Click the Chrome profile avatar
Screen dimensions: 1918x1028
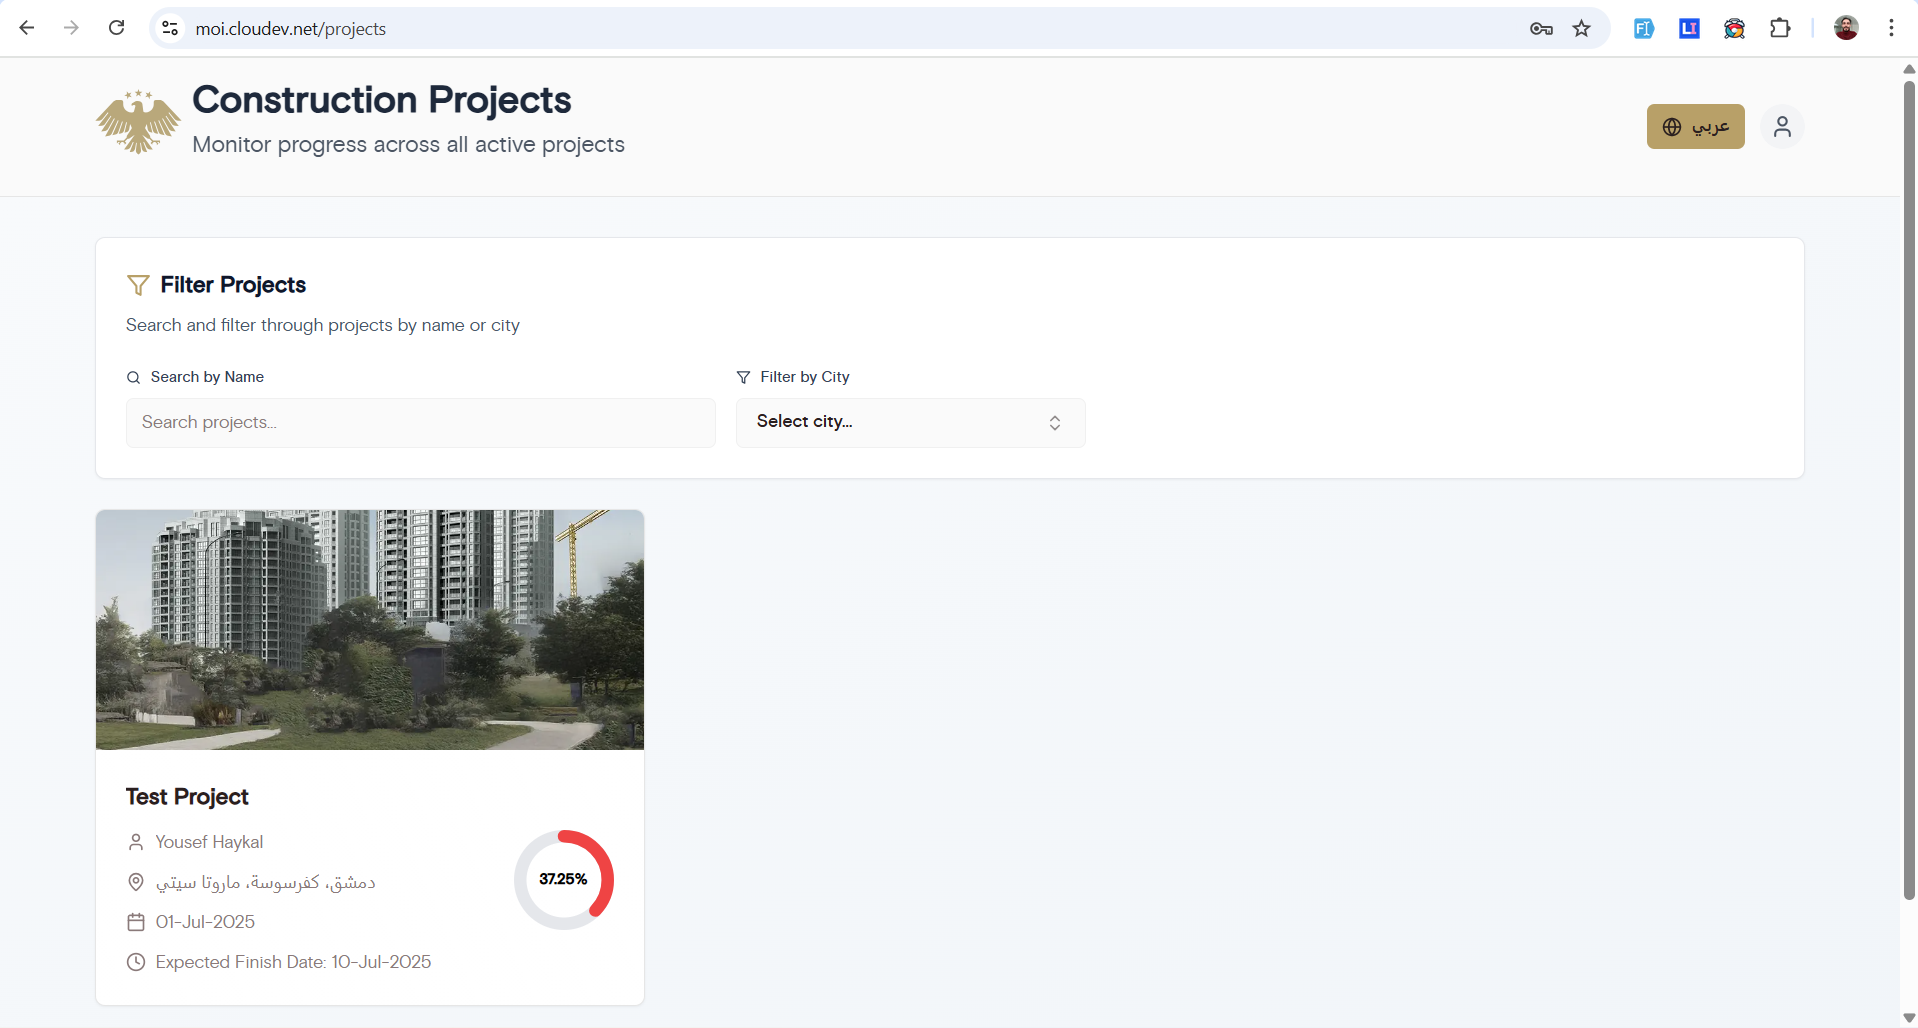[1846, 28]
